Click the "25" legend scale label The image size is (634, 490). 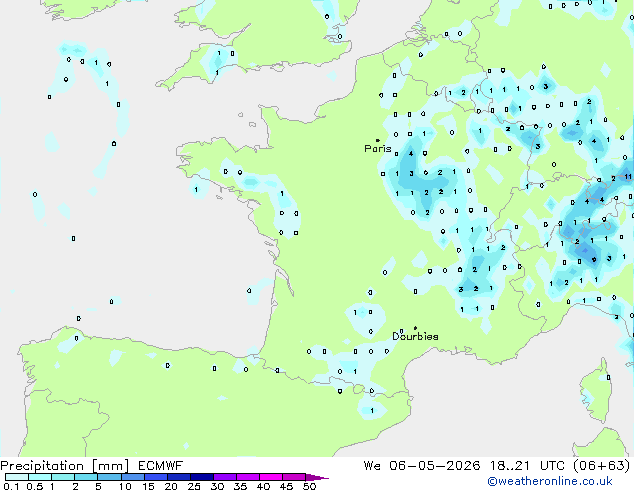click(194, 486)
